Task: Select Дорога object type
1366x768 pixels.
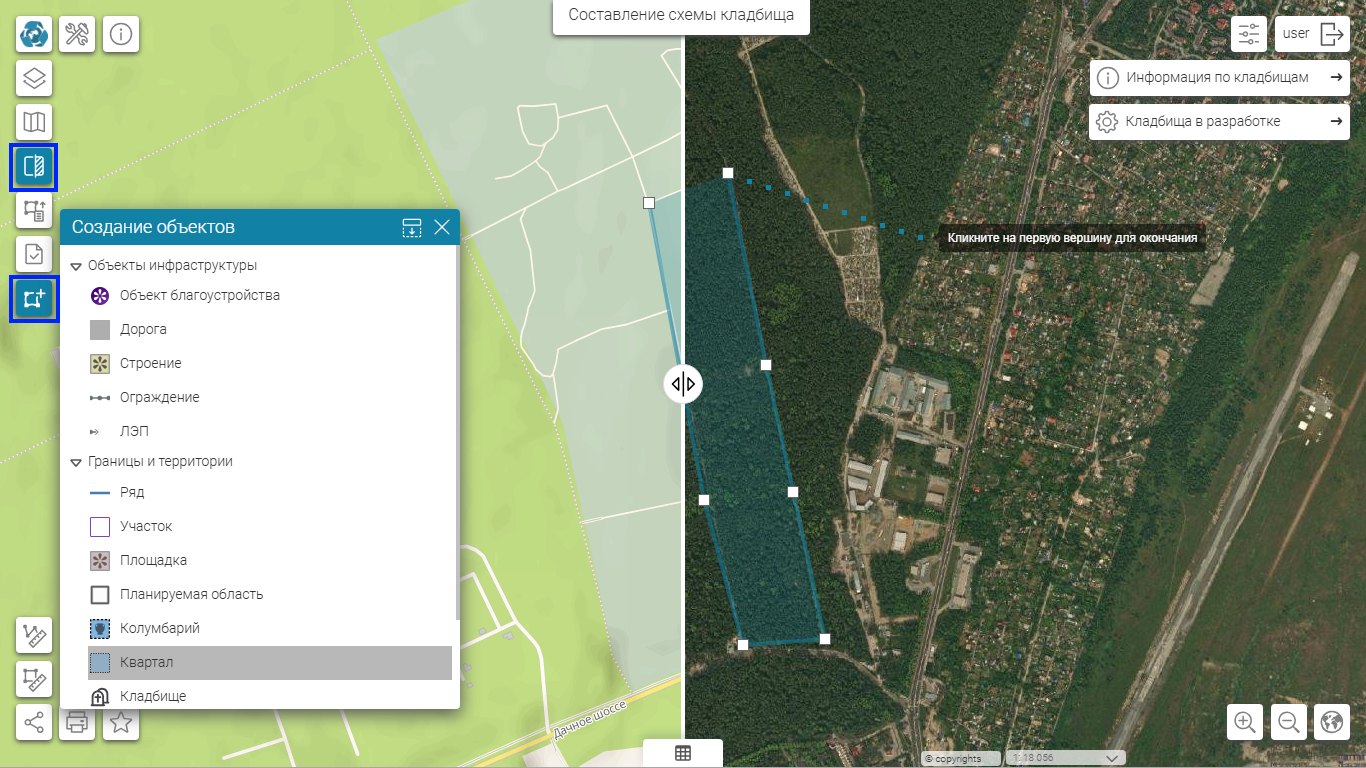Action: pyautogui.click(x=143, y=329)
